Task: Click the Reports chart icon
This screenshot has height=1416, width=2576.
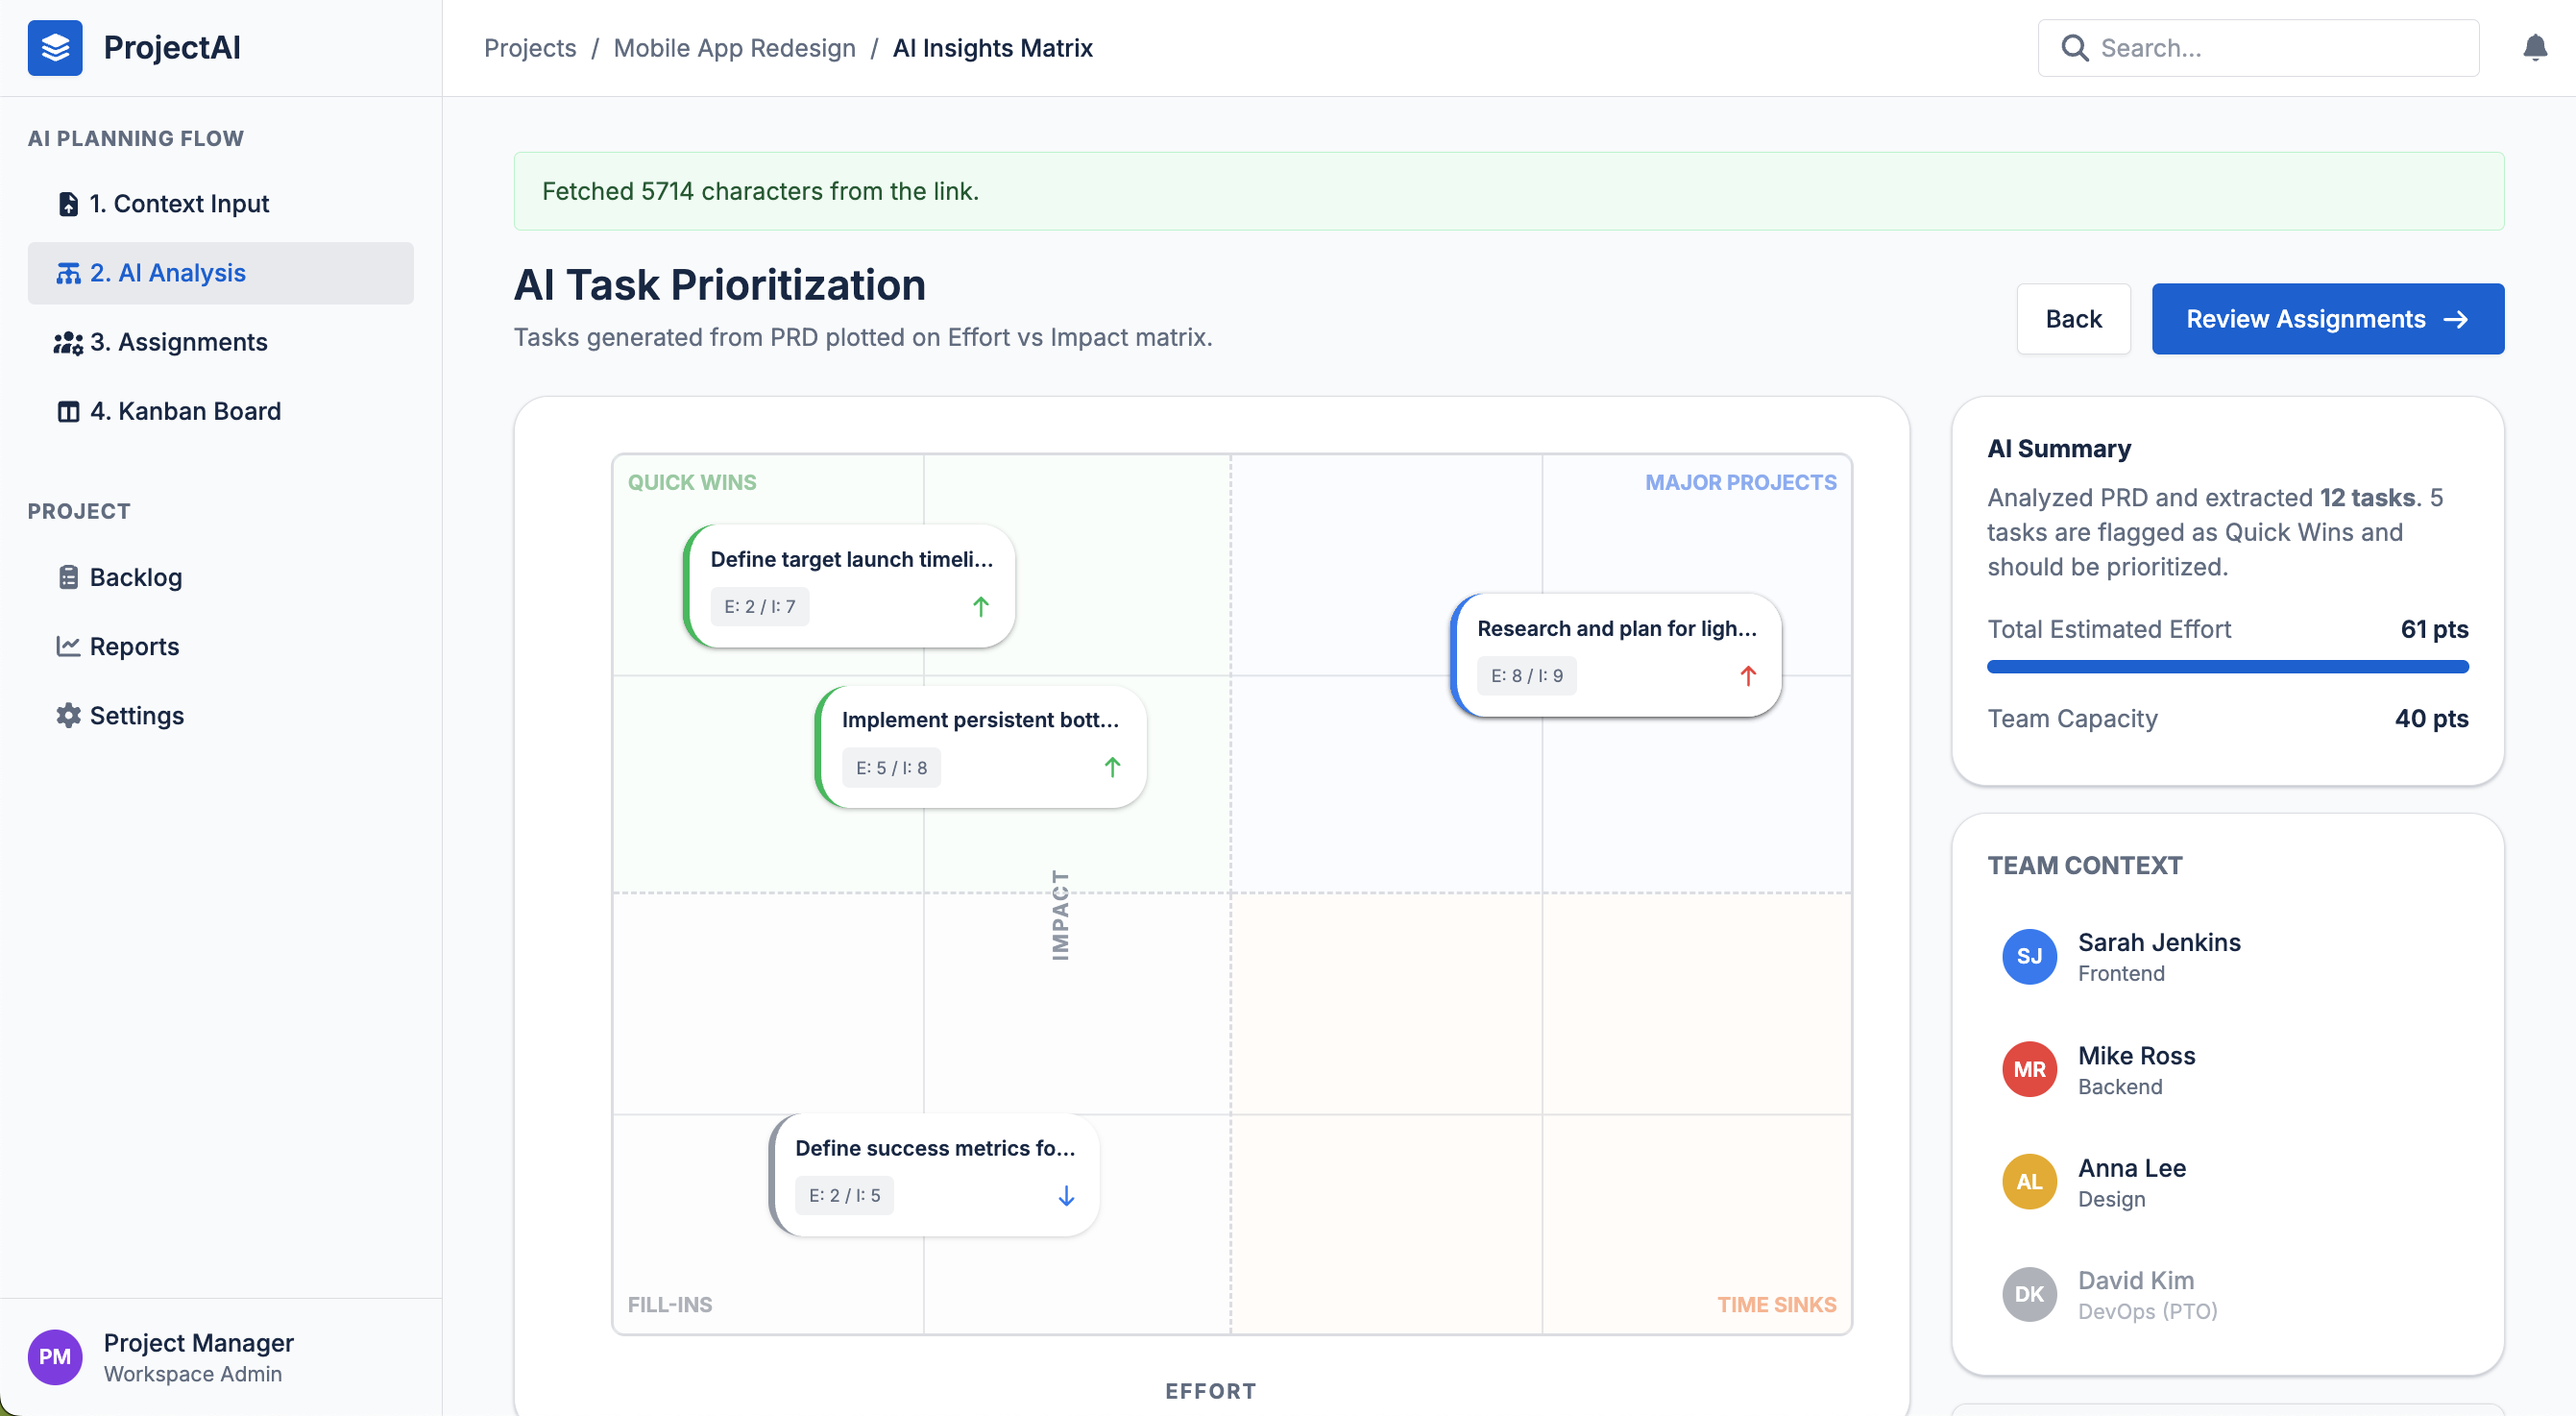Action: pos(68,646)
